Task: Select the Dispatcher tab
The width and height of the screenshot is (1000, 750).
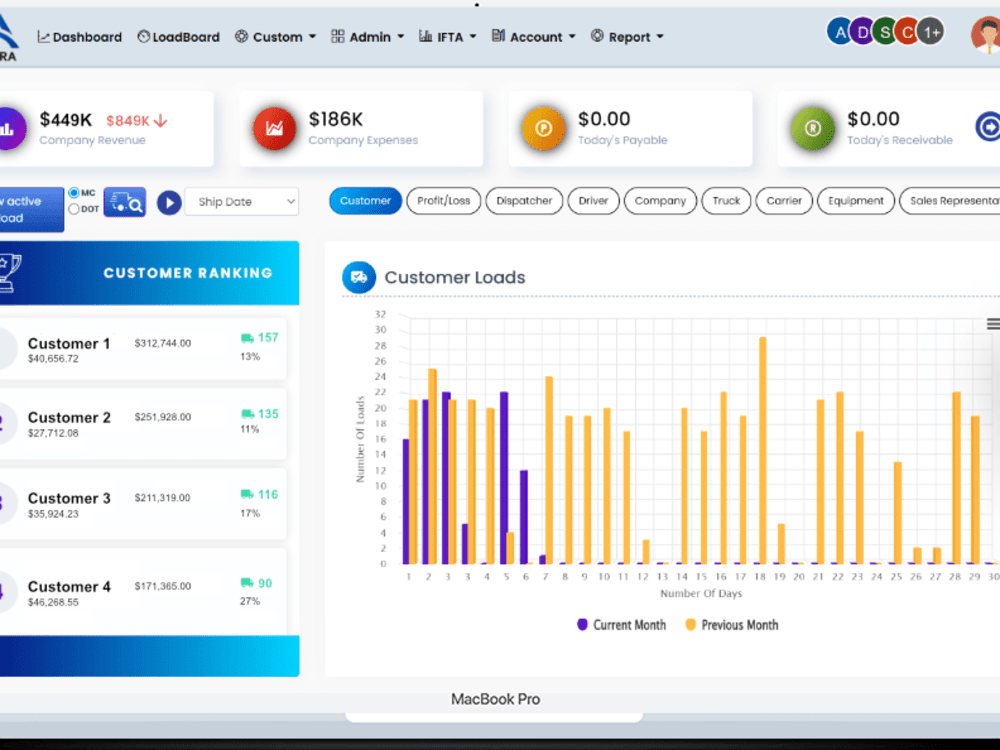Action: click(524, 201)
